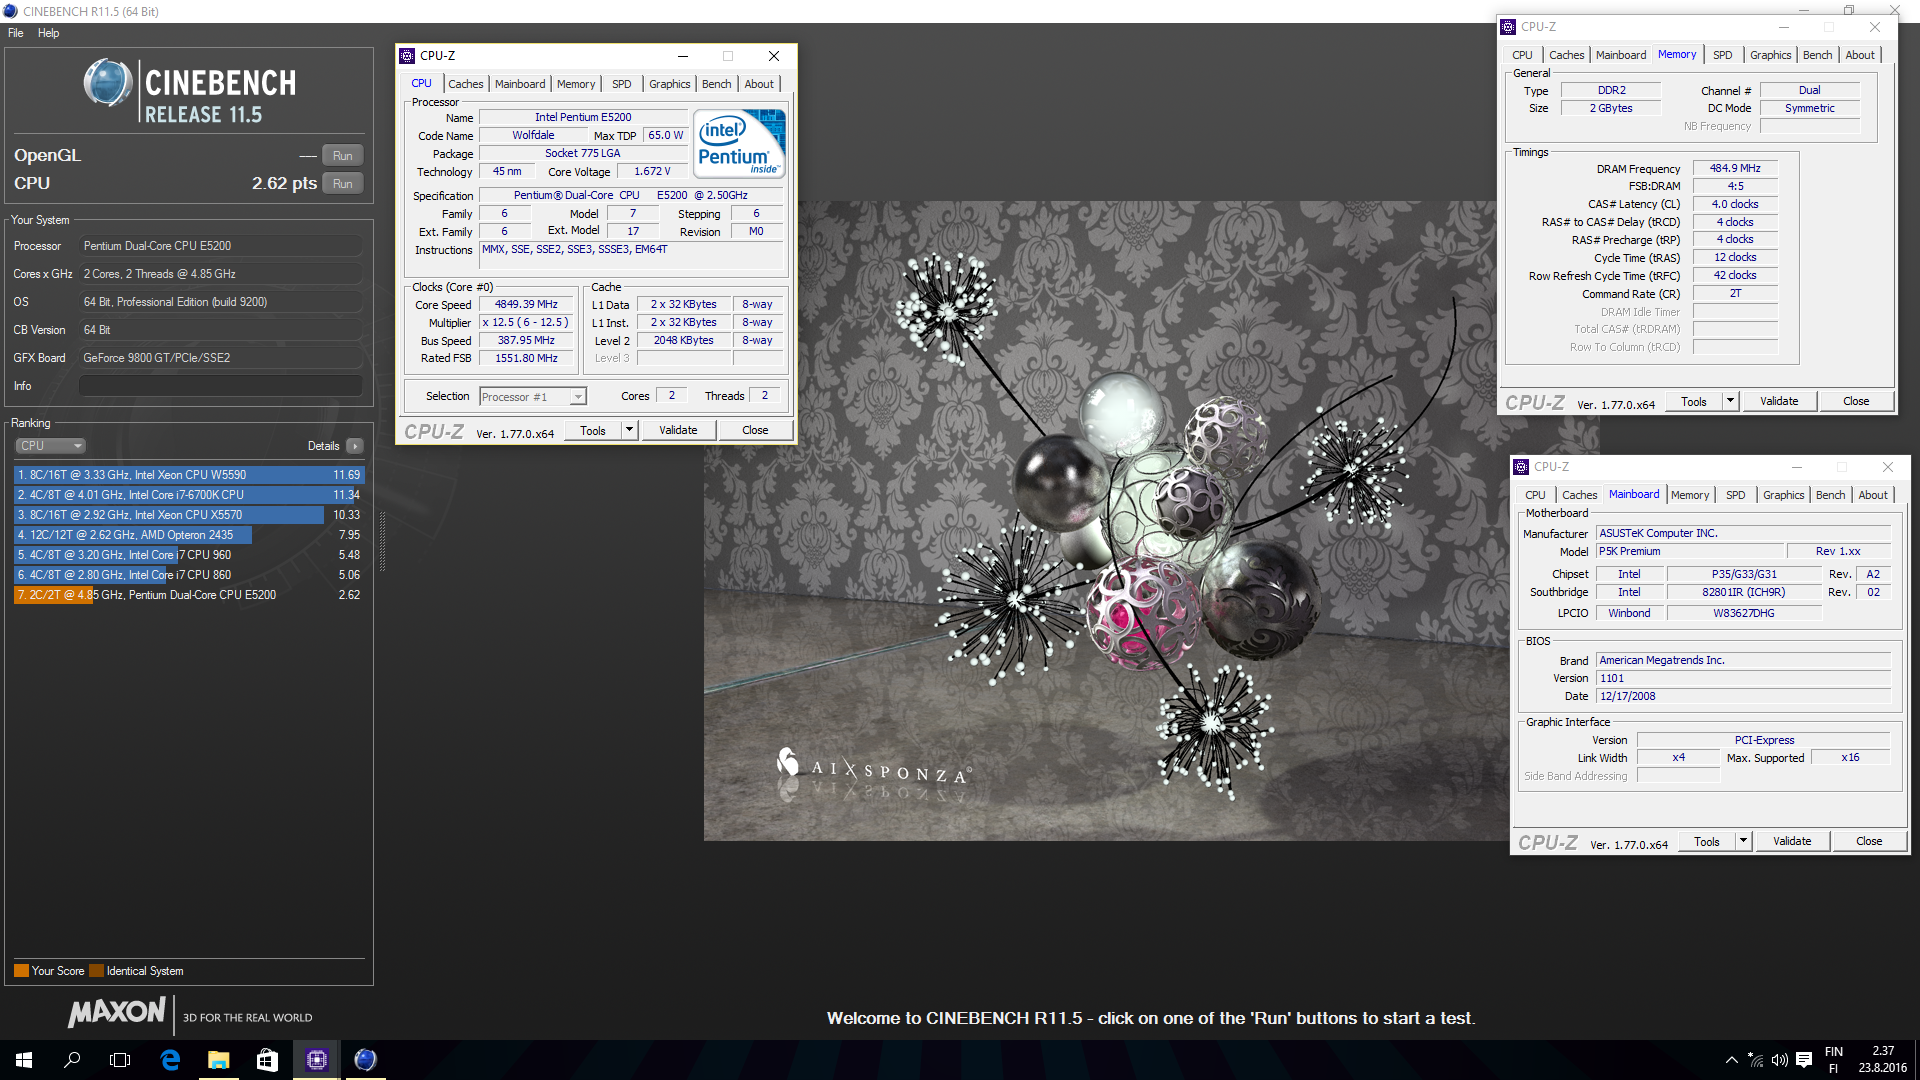The height and width of the screenshot is (1080, 1920).
Task: Click Your Score orange legend swatch
Action: click(21, 971)
